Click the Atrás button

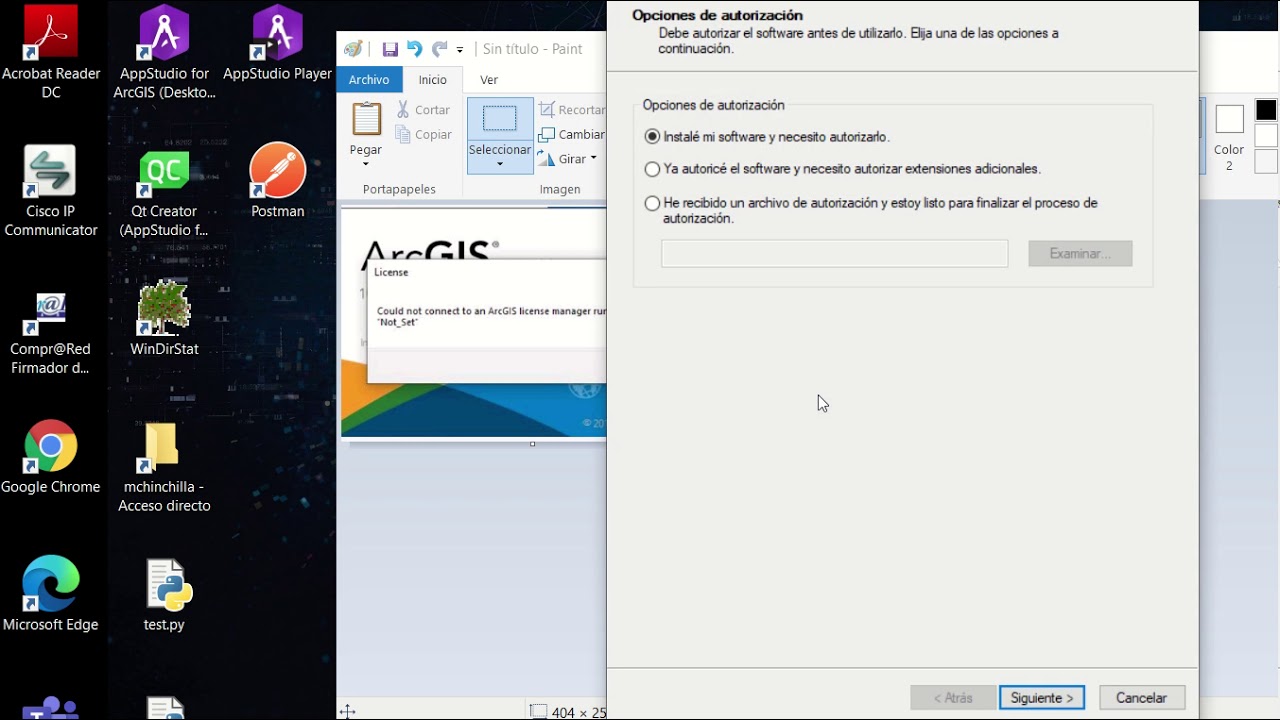click(x=952, y=698)
